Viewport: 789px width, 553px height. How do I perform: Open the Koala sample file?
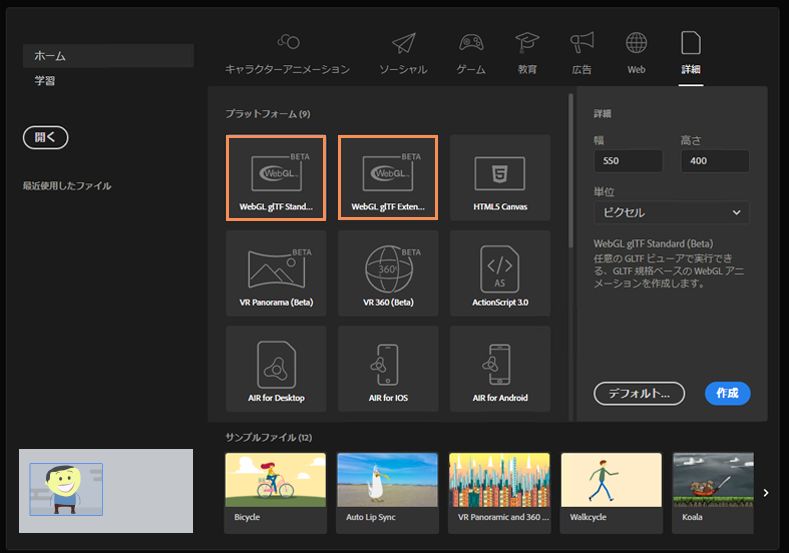pos(713,493)
